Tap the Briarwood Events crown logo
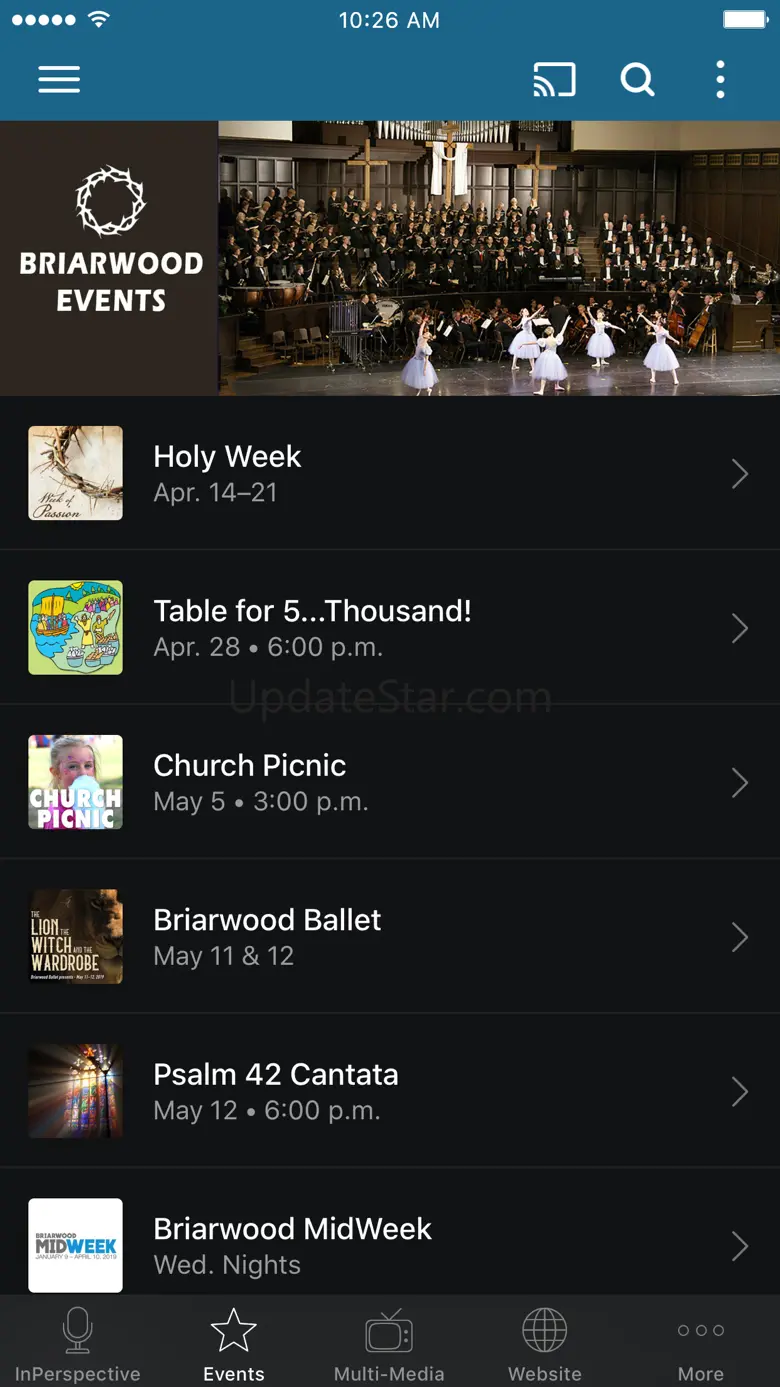The height and width of the screenshot is (1387, 780). (x=110, y=201)
